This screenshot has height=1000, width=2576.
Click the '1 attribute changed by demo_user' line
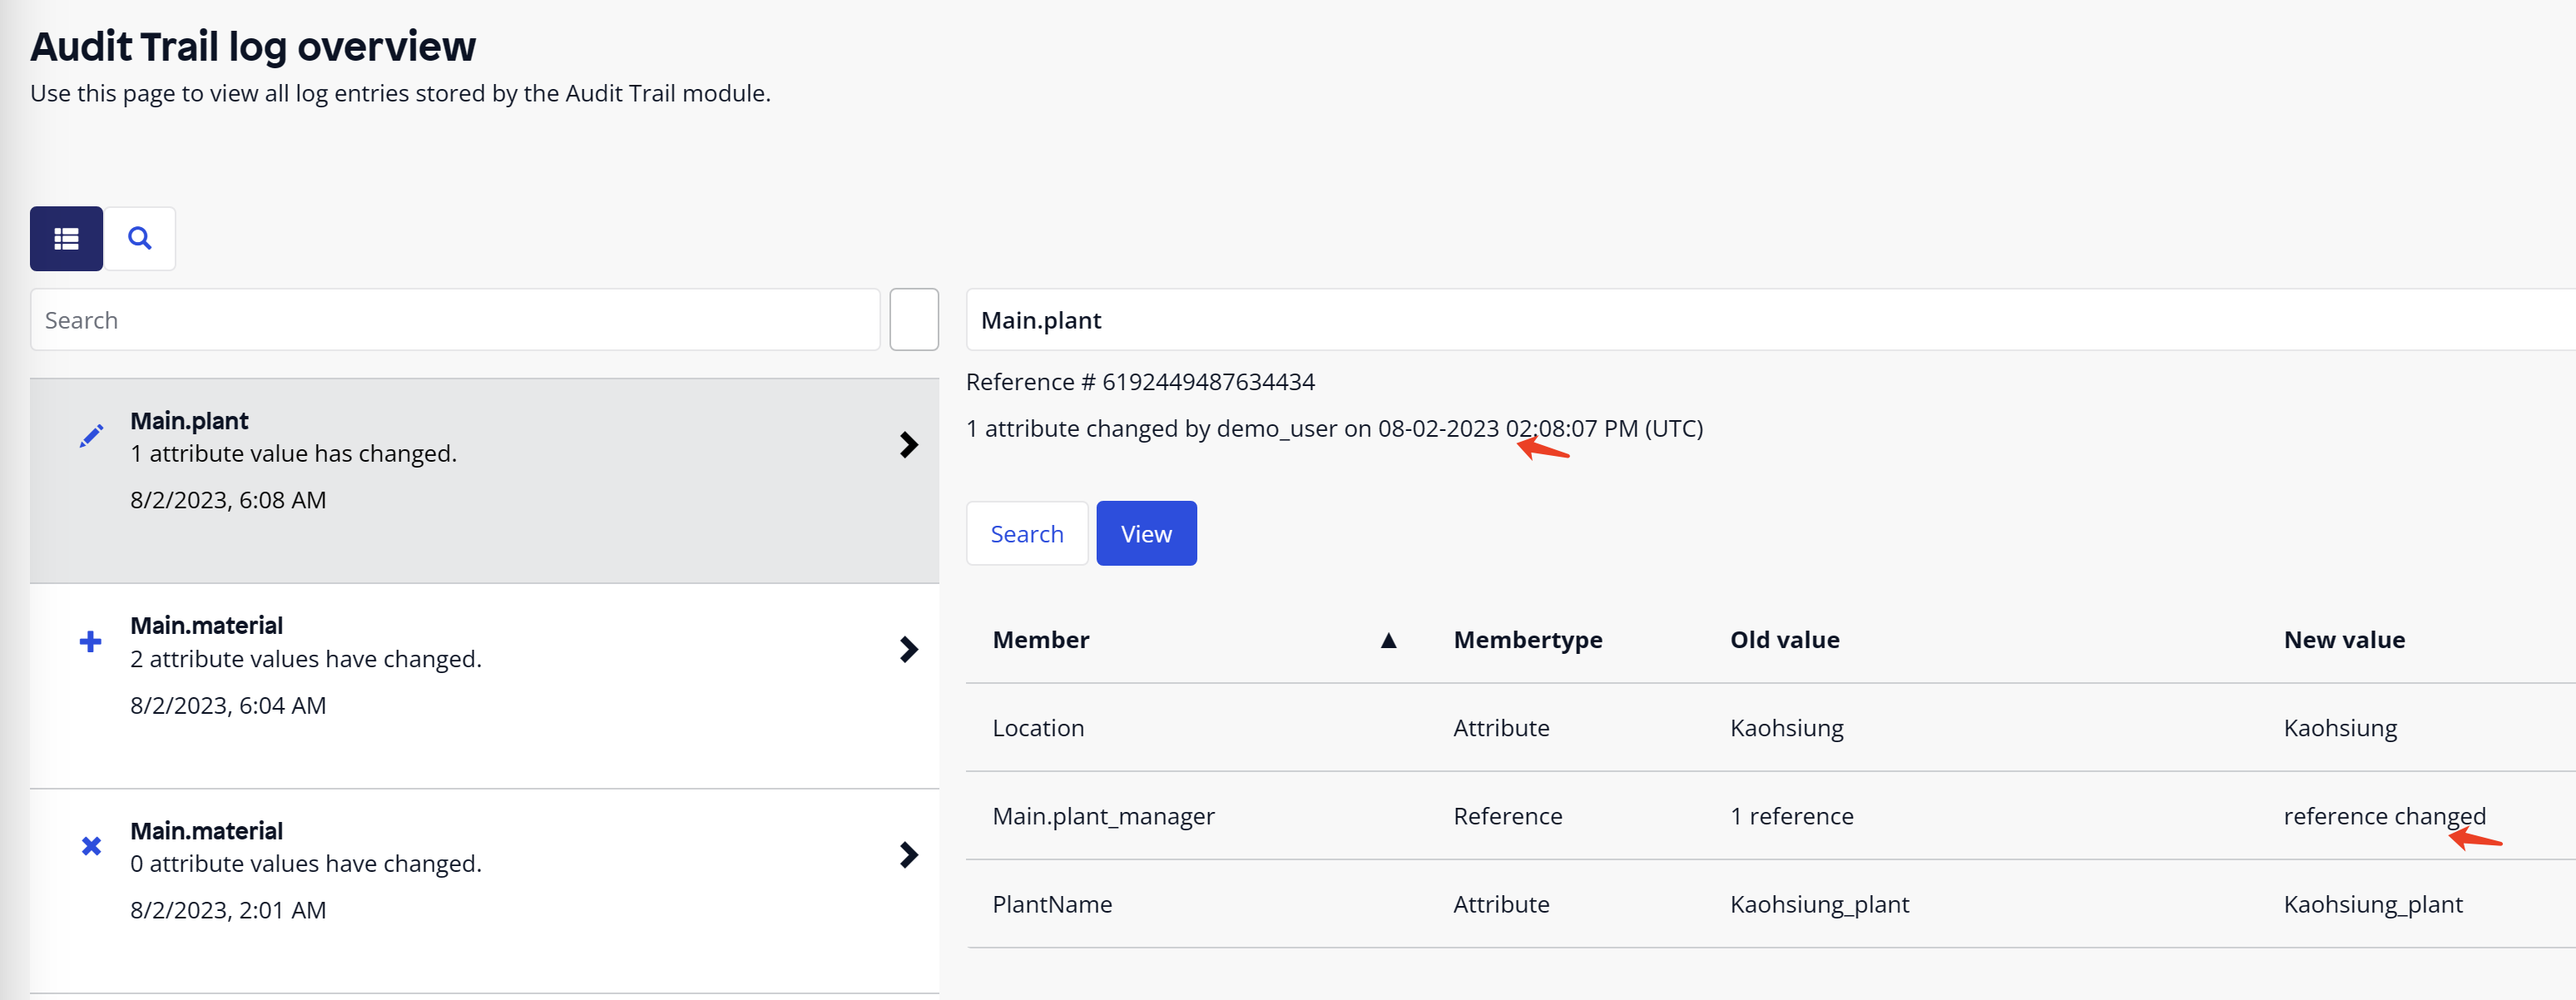coord(1334,429)
